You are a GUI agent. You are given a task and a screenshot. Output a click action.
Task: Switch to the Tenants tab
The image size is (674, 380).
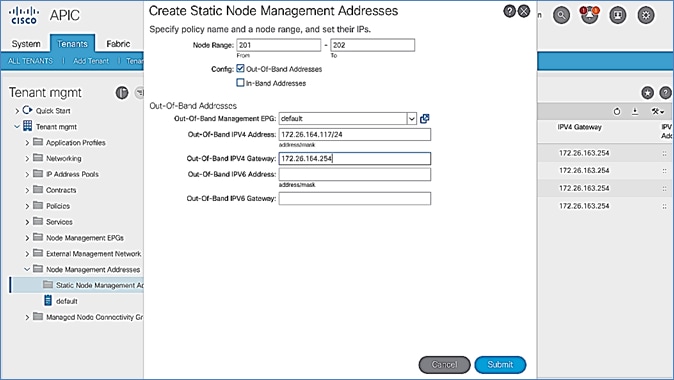tap(72, 44)
